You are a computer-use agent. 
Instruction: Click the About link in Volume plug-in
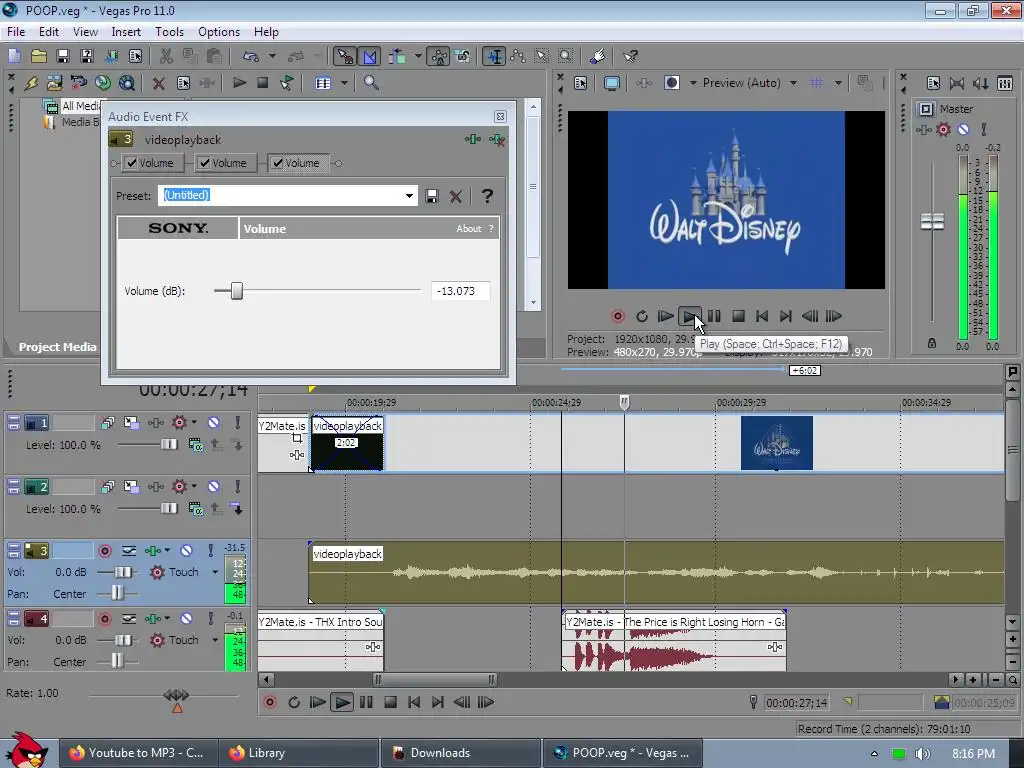tap(468, 229)
